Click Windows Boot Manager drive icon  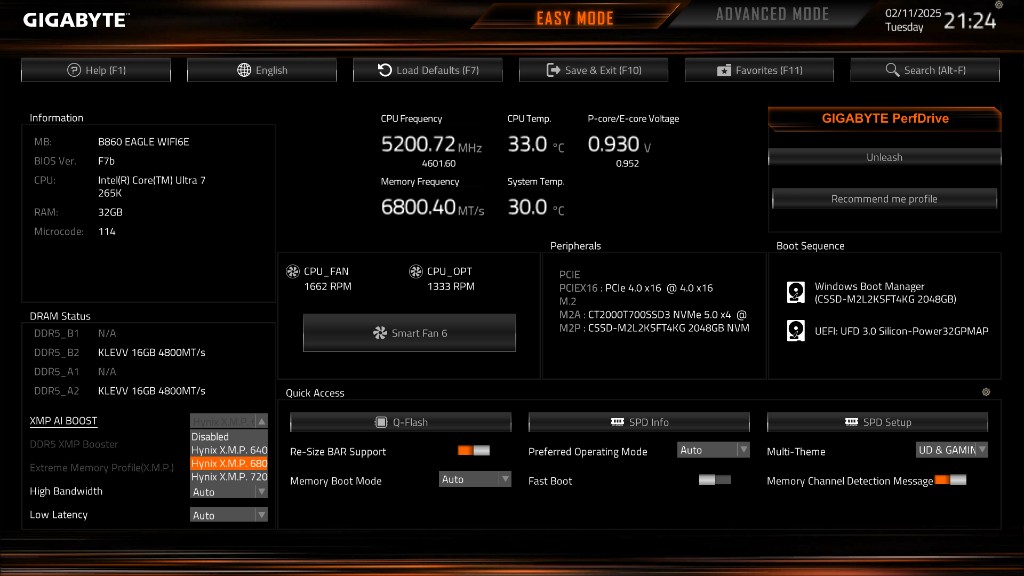point(795,292)
